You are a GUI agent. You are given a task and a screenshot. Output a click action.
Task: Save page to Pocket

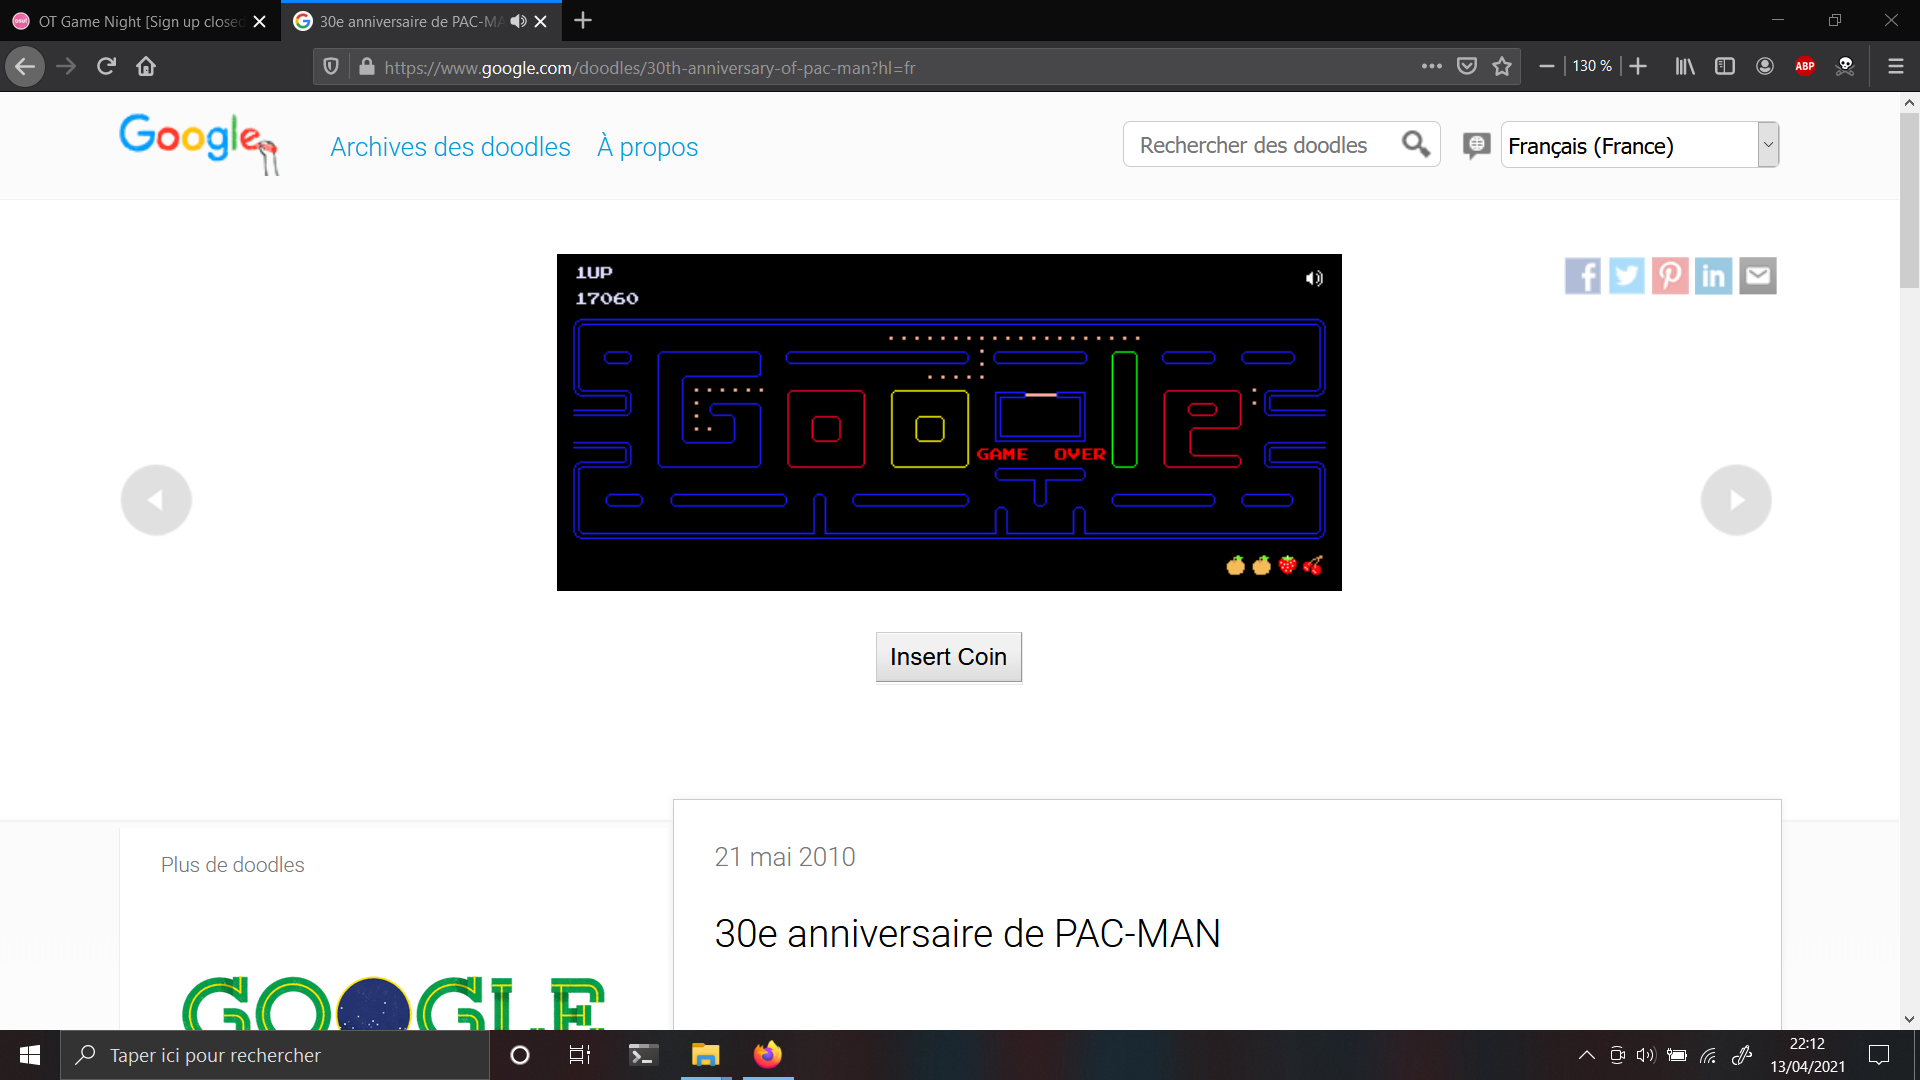(1467, 67)
